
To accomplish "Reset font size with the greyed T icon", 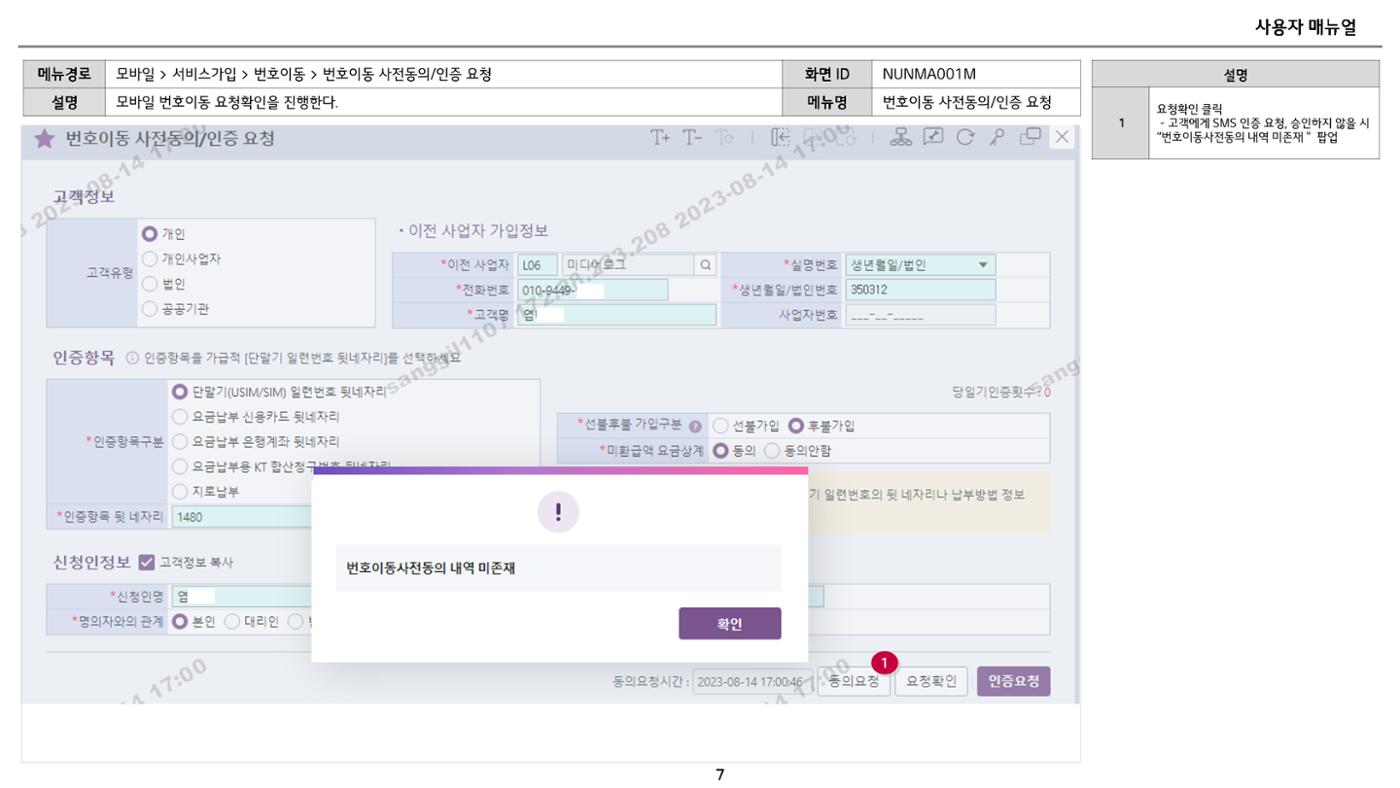I will (724, 138).
